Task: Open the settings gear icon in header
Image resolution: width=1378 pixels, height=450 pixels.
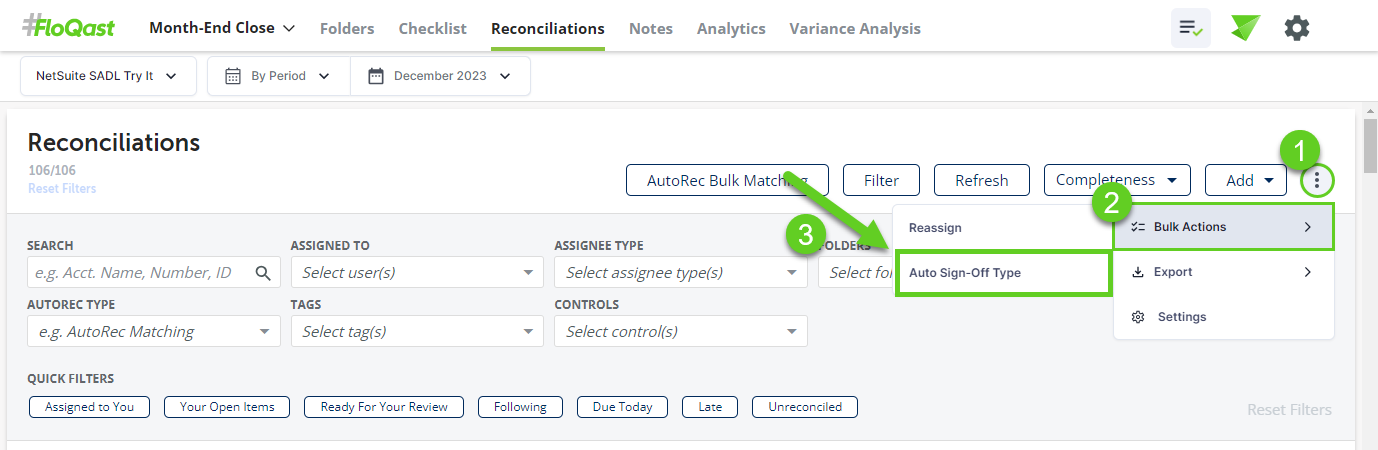Action: [1297, 28]
